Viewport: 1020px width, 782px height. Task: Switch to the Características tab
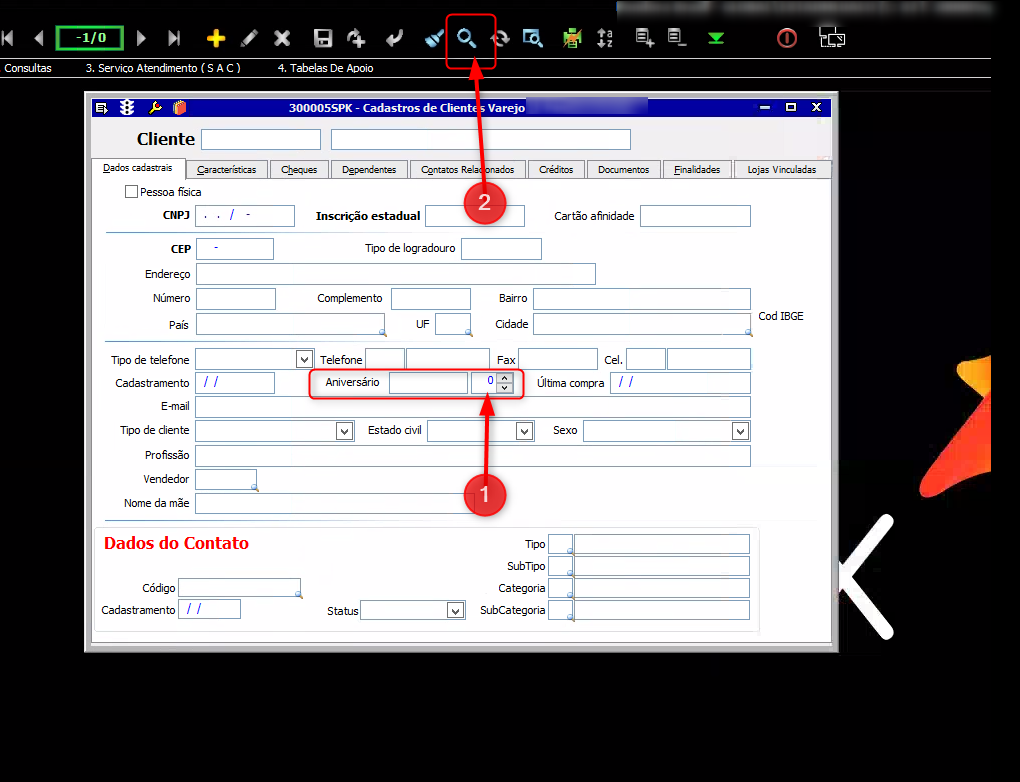[x=226, y=169]
